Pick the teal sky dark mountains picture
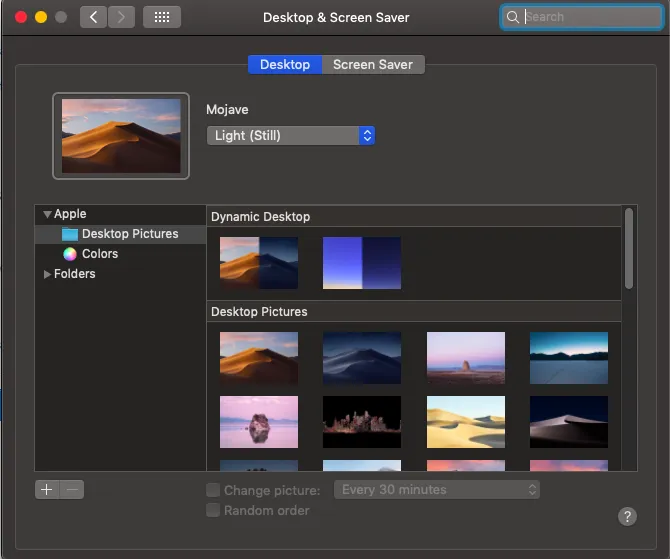The width and height of the screenshot is (670, 559). click(x=569, y=358)
